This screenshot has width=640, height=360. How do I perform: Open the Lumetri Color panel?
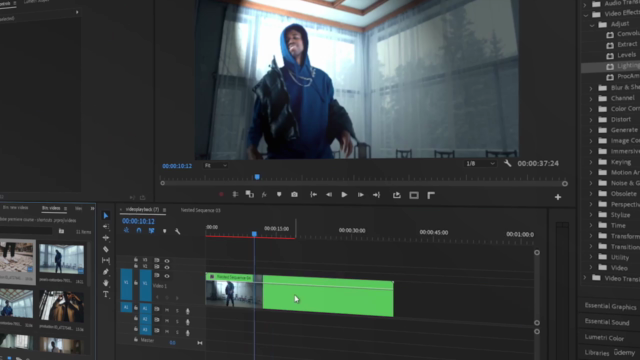[x=604, y=338]
